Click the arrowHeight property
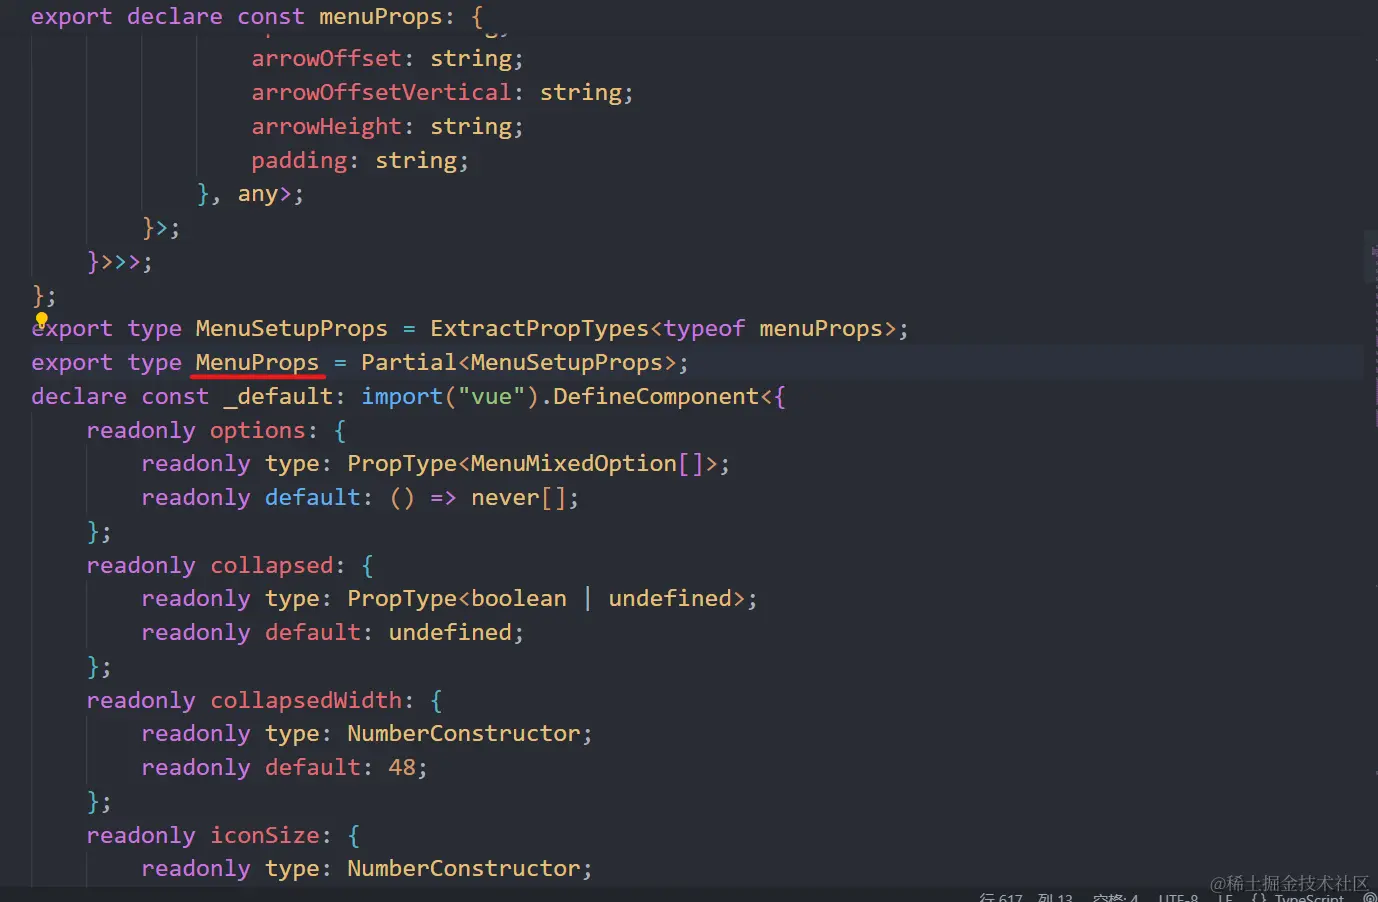Viewport: 1378px width, 902px height. coord(326,126)
